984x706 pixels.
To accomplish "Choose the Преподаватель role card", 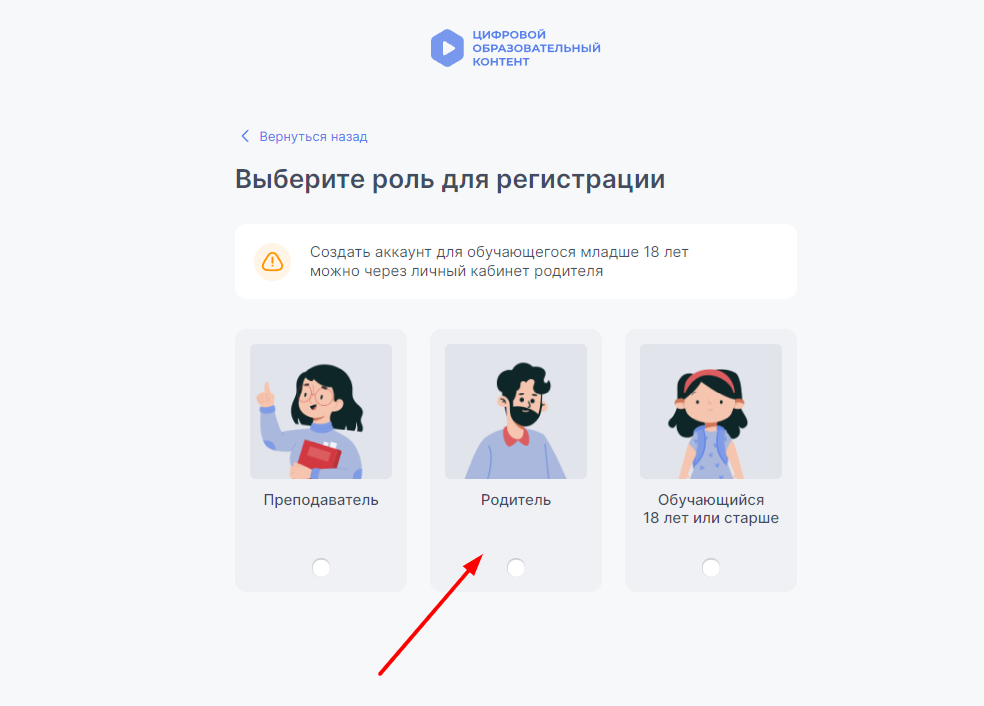I will (321, 460).
